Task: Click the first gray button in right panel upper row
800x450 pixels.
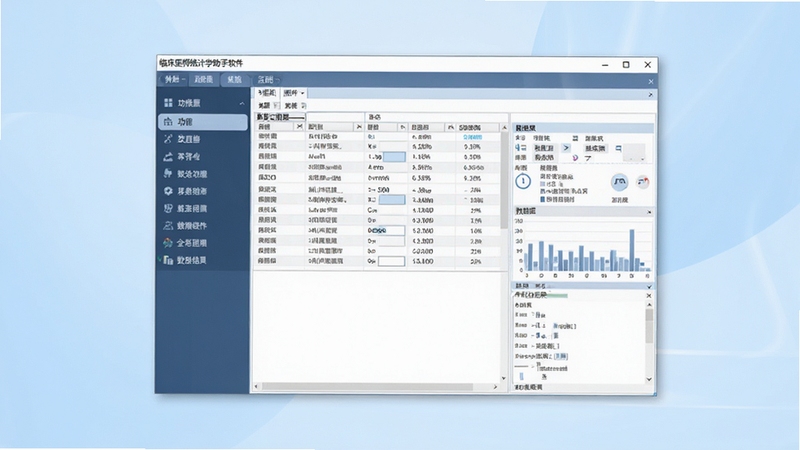Action: point(544,148)
